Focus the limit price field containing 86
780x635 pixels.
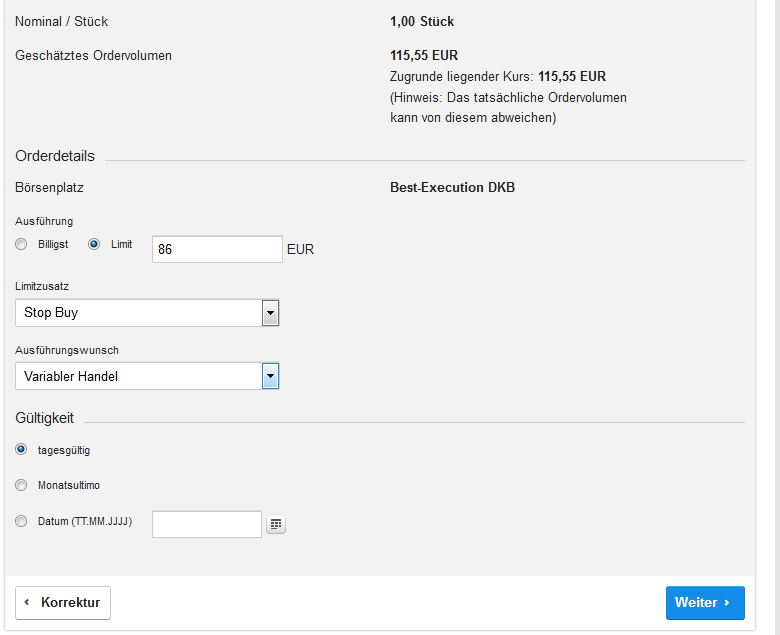216,249
